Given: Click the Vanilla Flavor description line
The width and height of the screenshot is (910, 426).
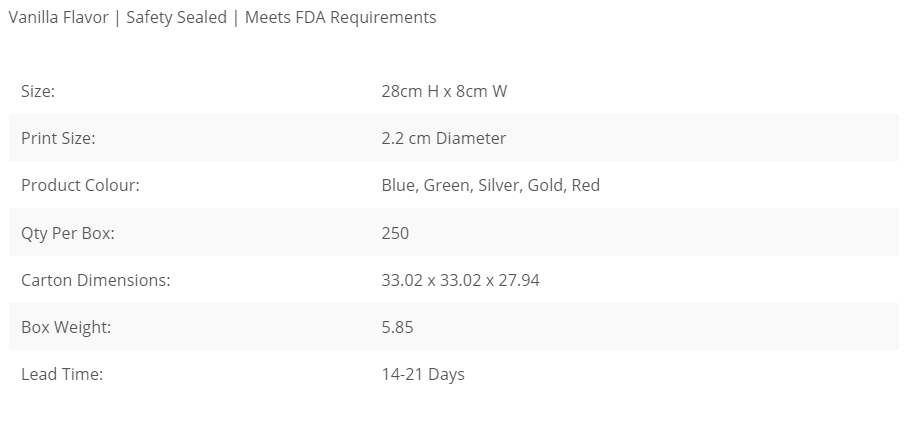Looking at the screenshot, I should pos(222,17).
